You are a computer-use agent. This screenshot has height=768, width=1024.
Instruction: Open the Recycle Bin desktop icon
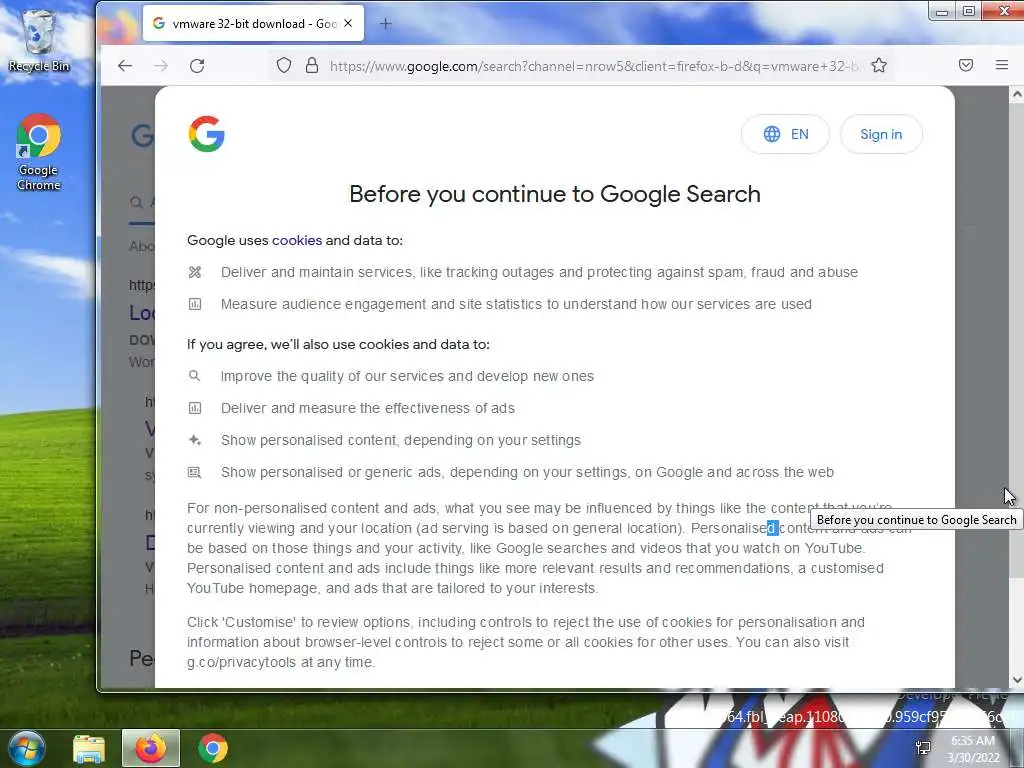pyautogui.click(x=39, y=40)
